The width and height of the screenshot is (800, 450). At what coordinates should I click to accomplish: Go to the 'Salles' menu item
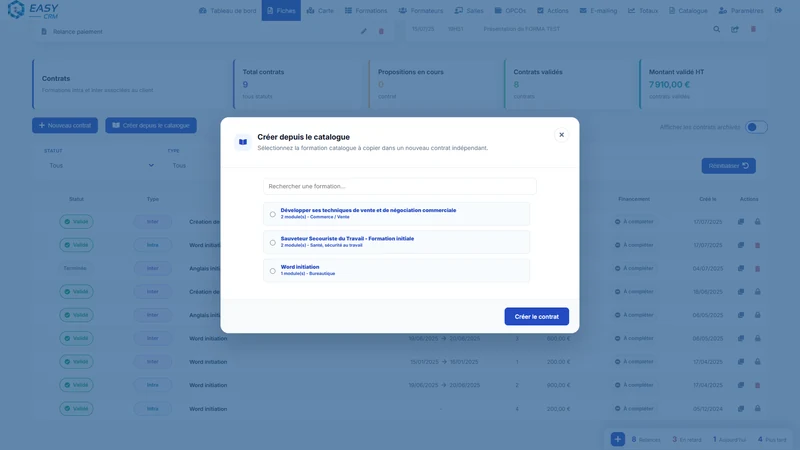(469, 10)
